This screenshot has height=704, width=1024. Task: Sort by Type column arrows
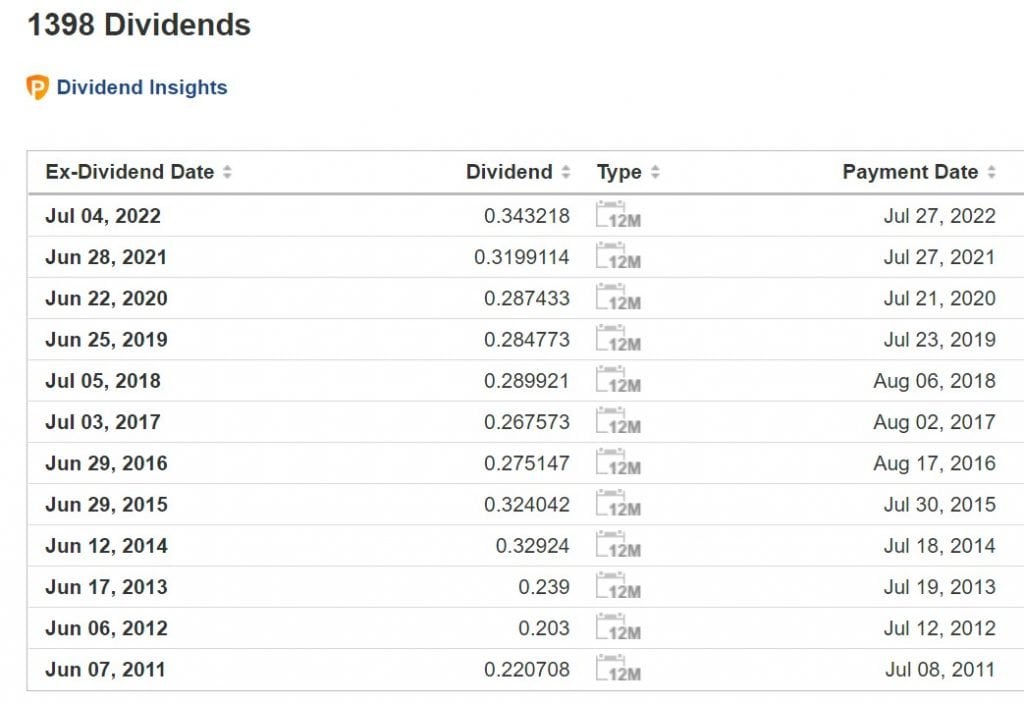click(655, 172)
